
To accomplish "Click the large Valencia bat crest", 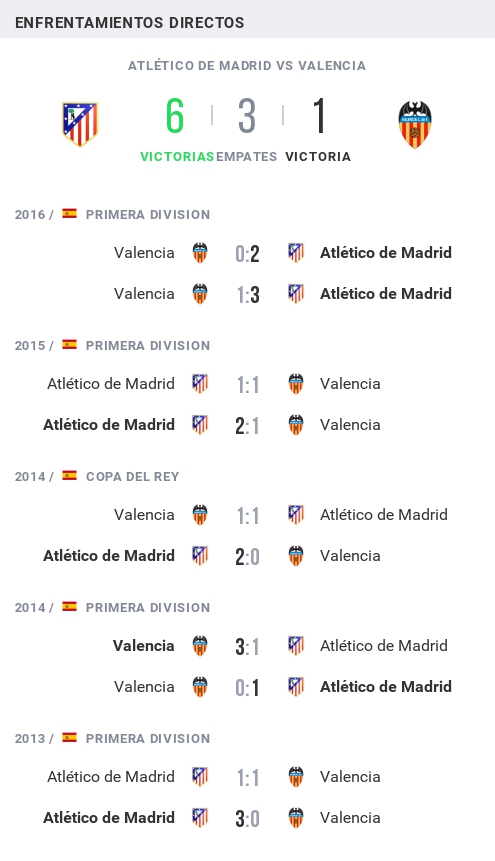I will click(415, 124).
